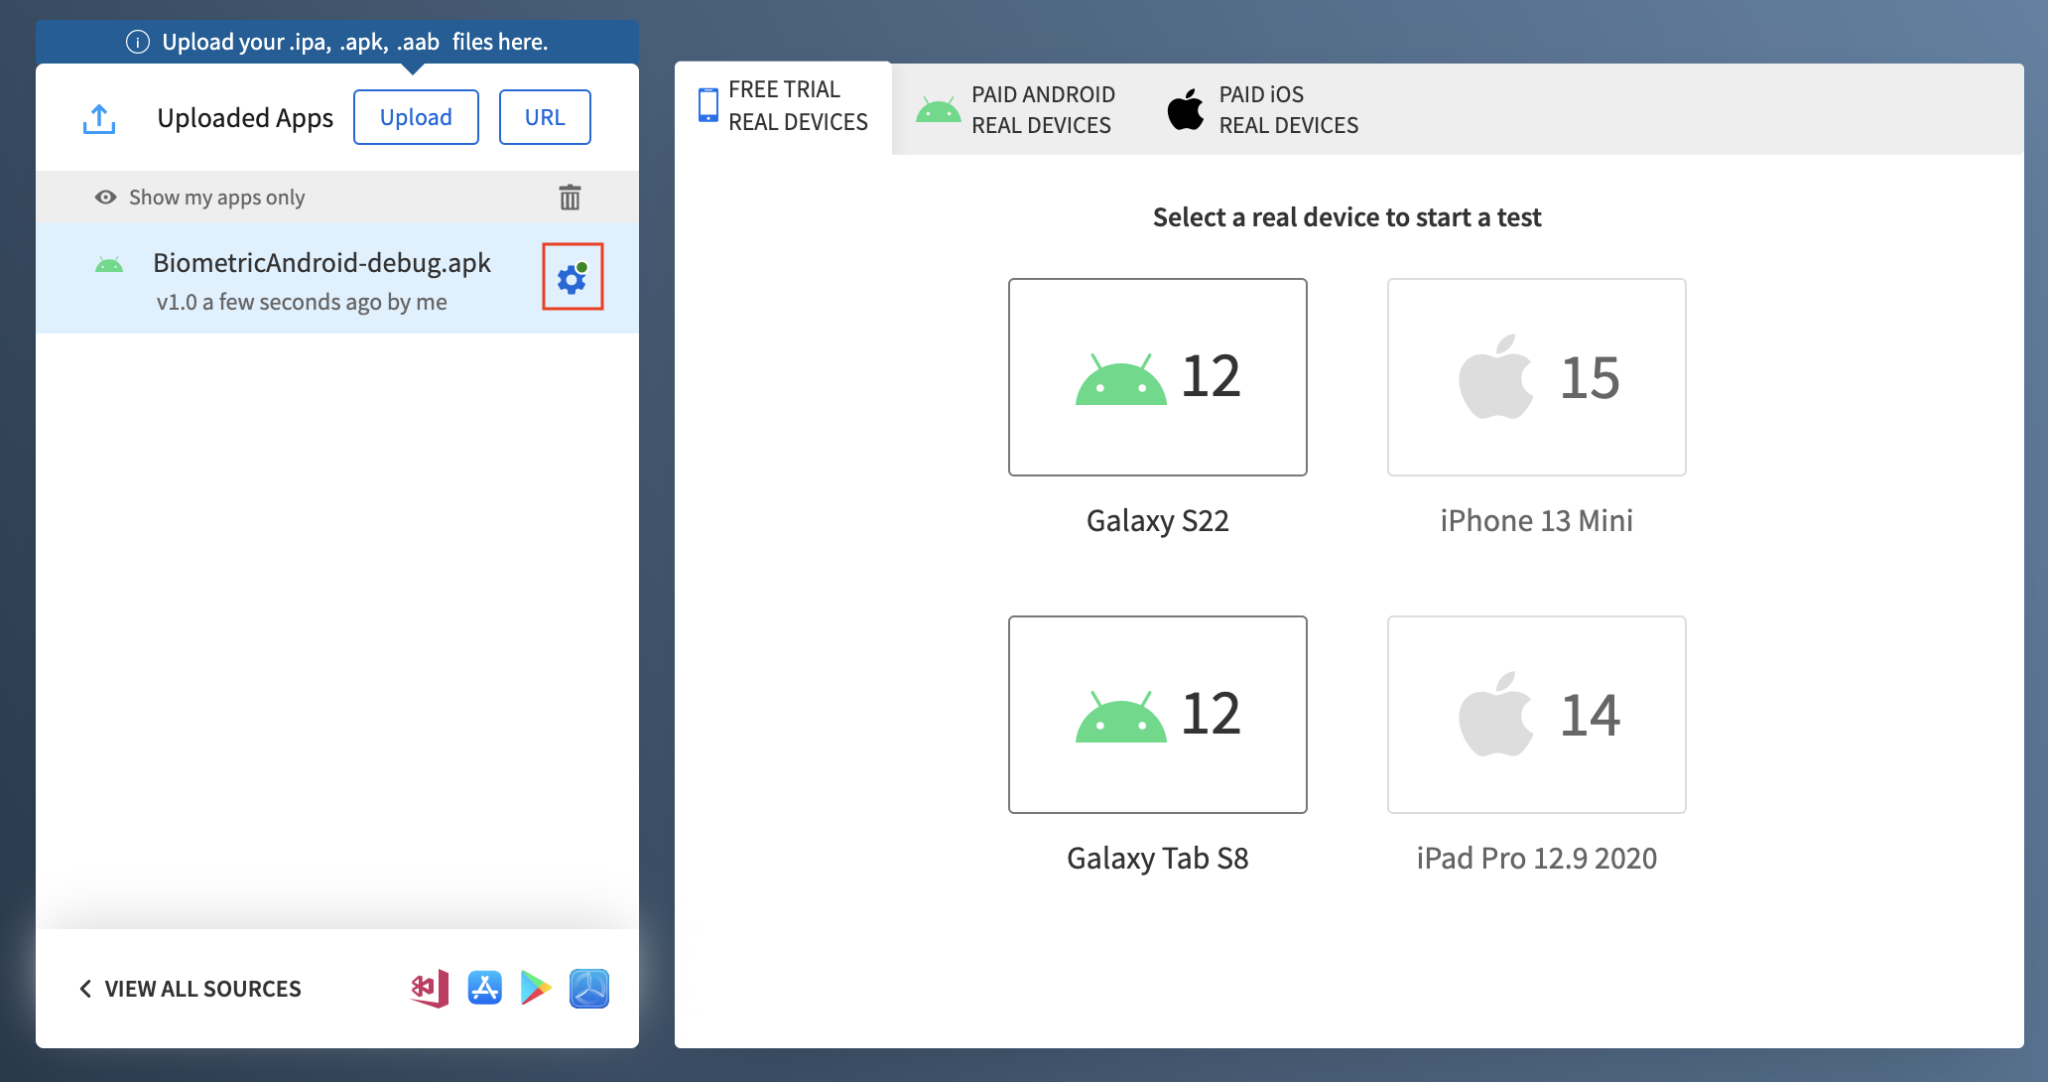
Task: Select the Apple App Store source icon
Action: (484, 988)
